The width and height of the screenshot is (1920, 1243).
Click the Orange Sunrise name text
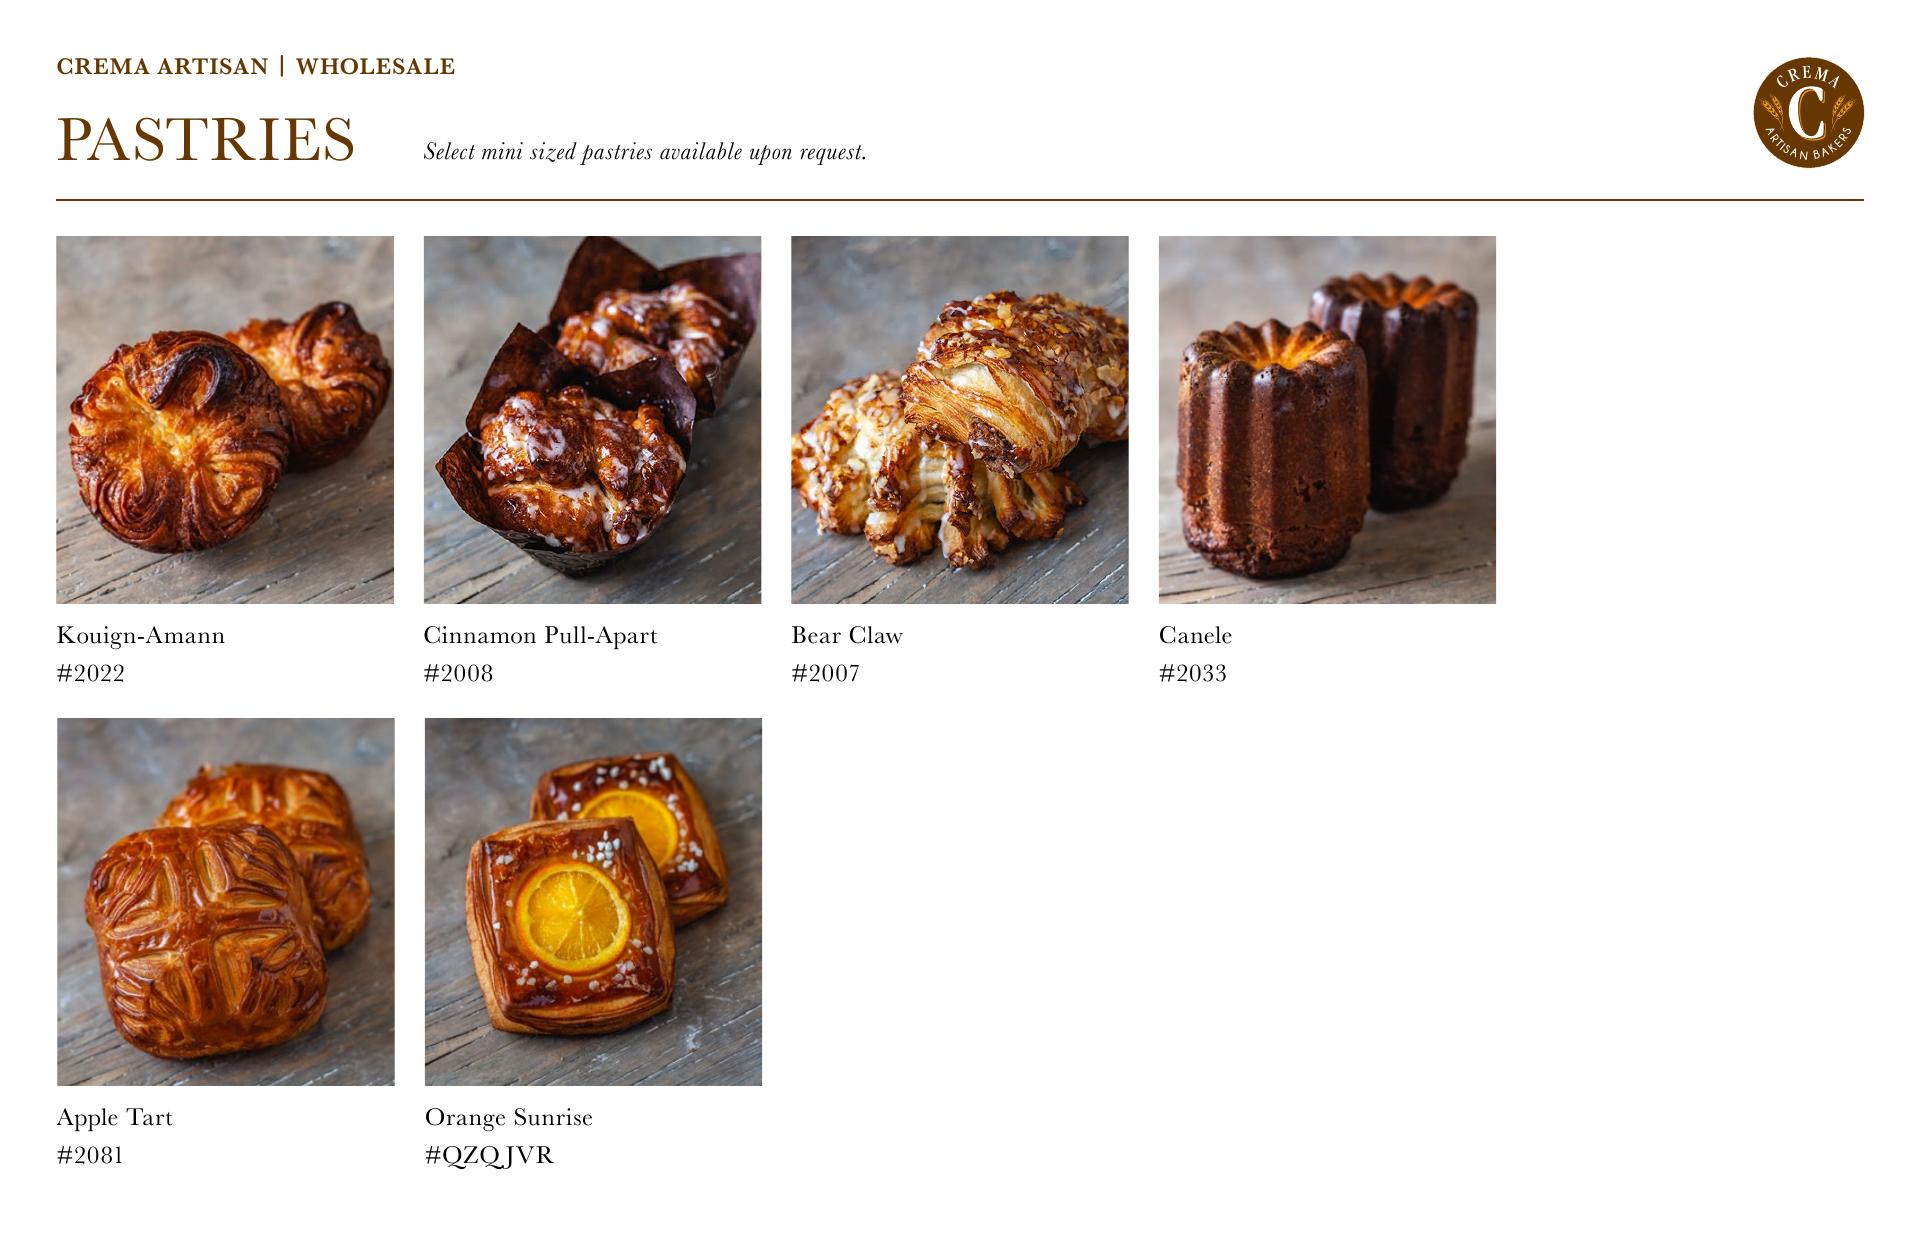[x=509, y=1118]
